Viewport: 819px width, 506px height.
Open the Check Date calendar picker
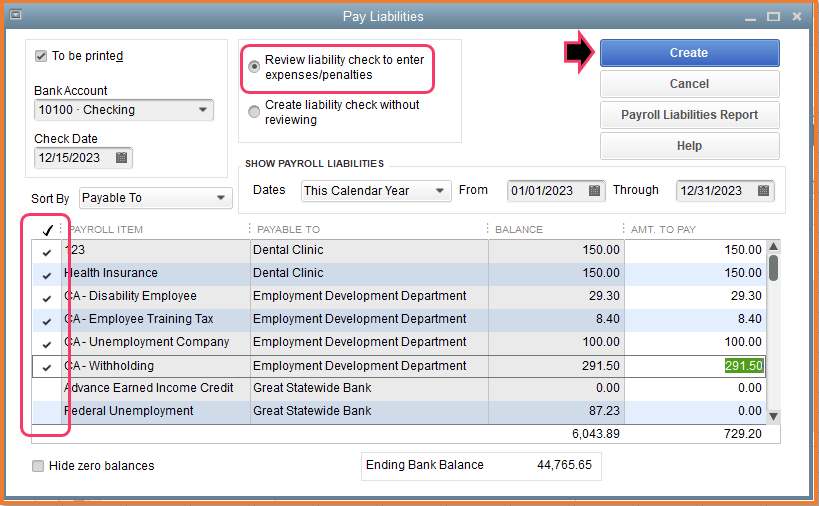[x=121, y=158]
